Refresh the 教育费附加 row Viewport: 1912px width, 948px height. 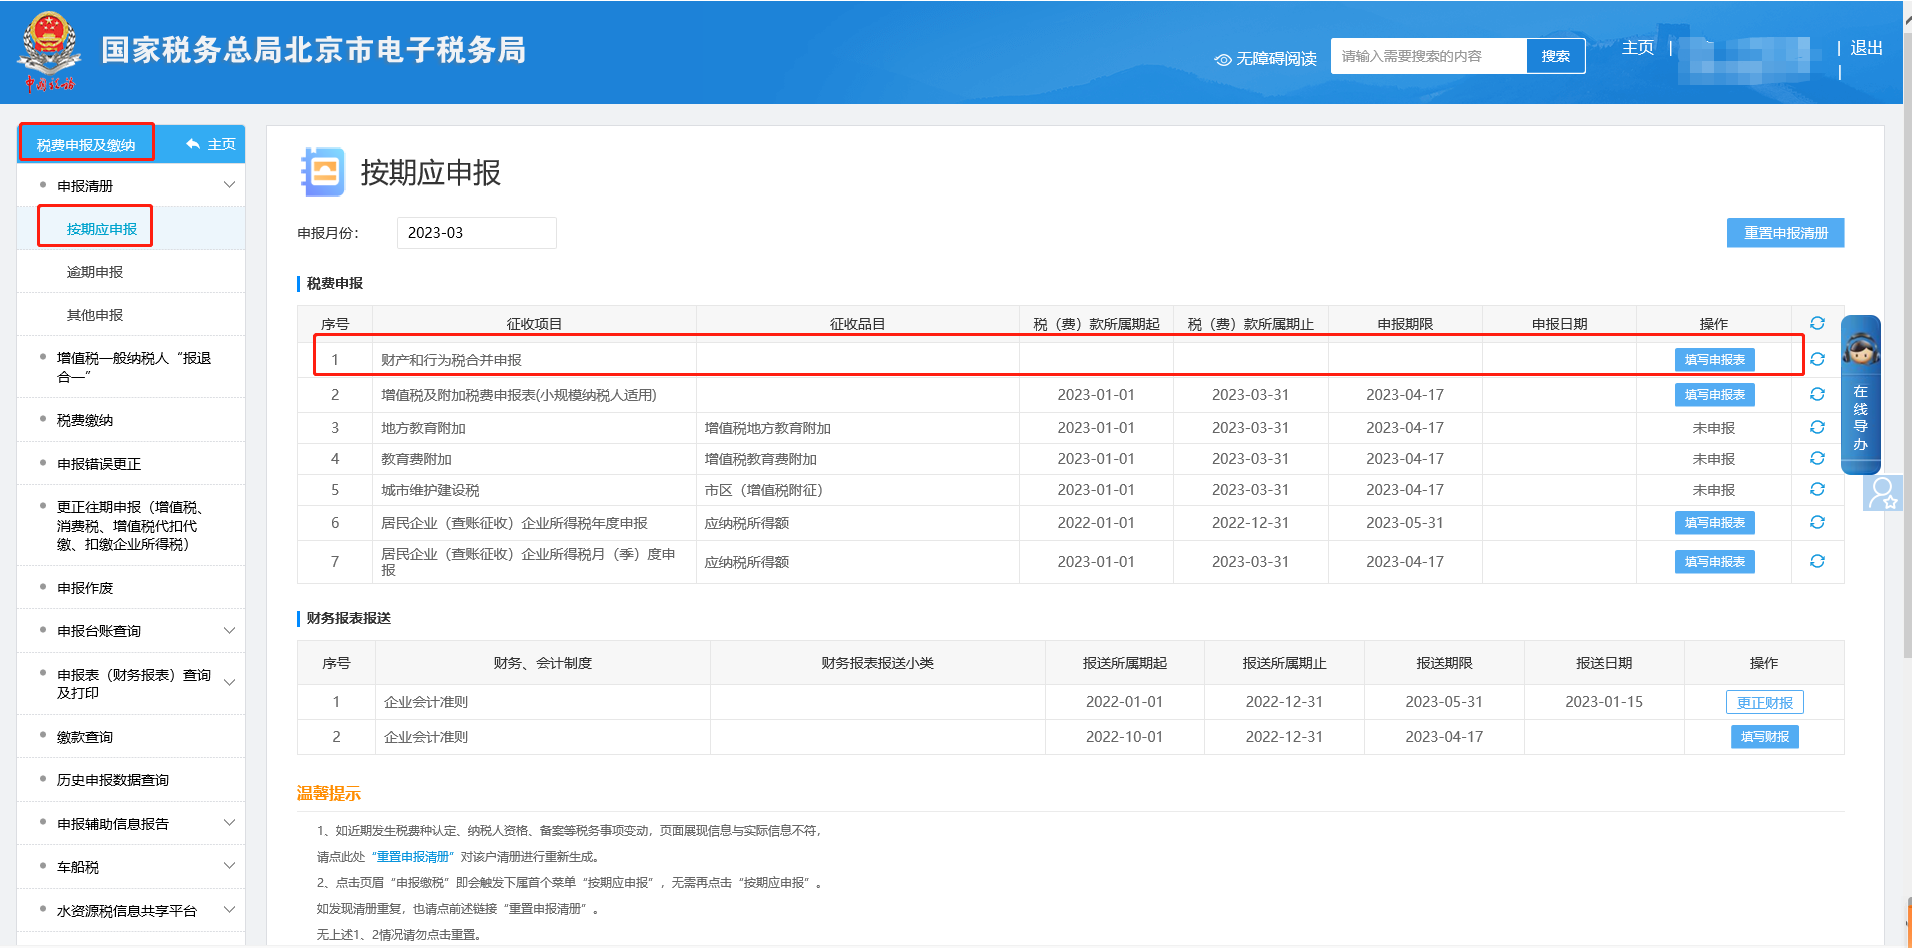1817,458
